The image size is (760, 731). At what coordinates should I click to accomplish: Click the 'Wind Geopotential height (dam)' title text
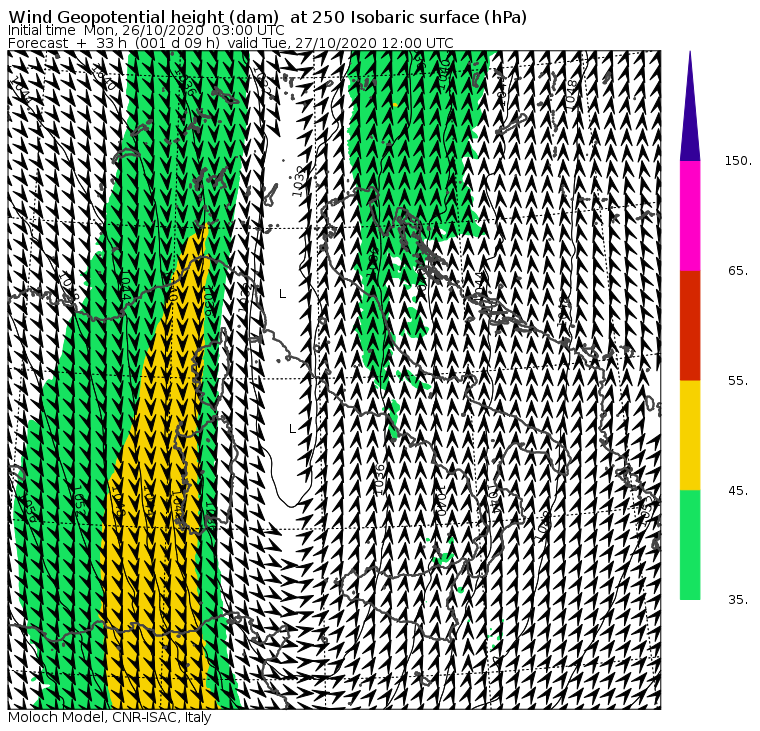[144, 17]
